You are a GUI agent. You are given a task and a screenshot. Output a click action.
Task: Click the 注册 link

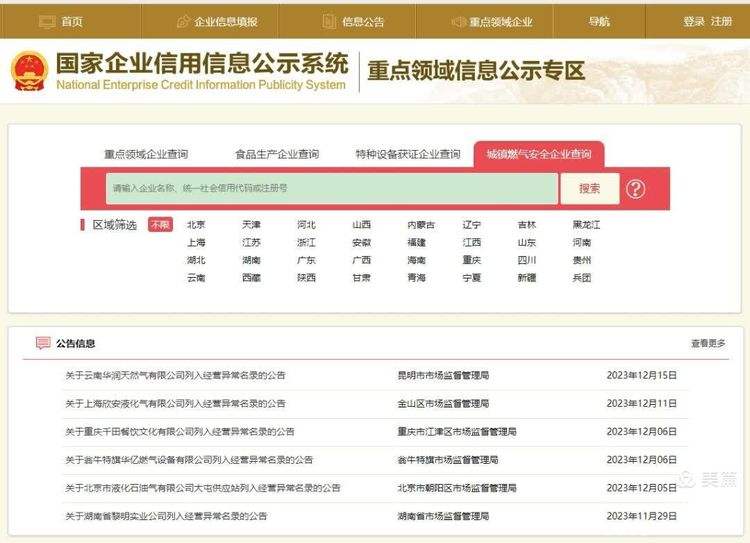point(721,22)
